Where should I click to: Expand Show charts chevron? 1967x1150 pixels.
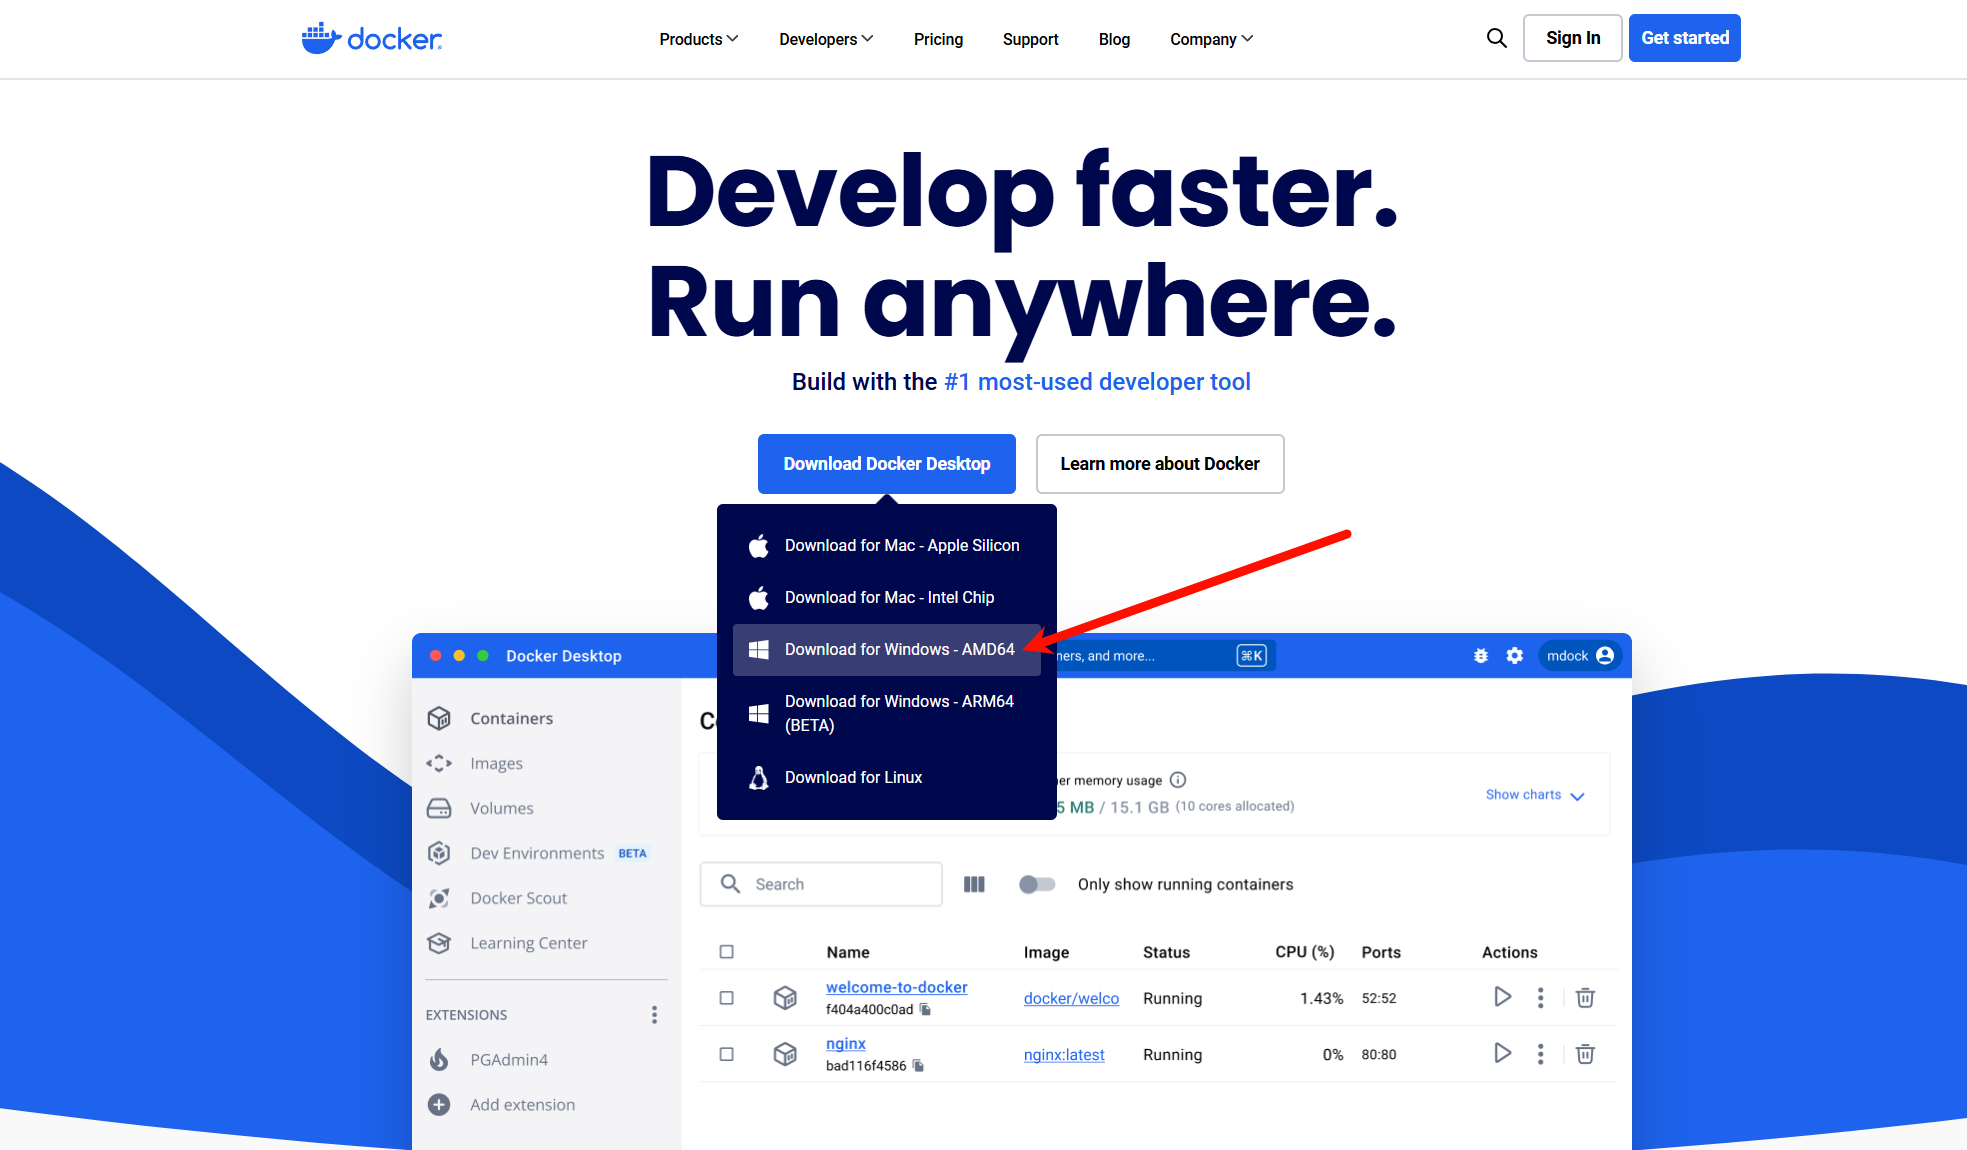point(1577,796)
